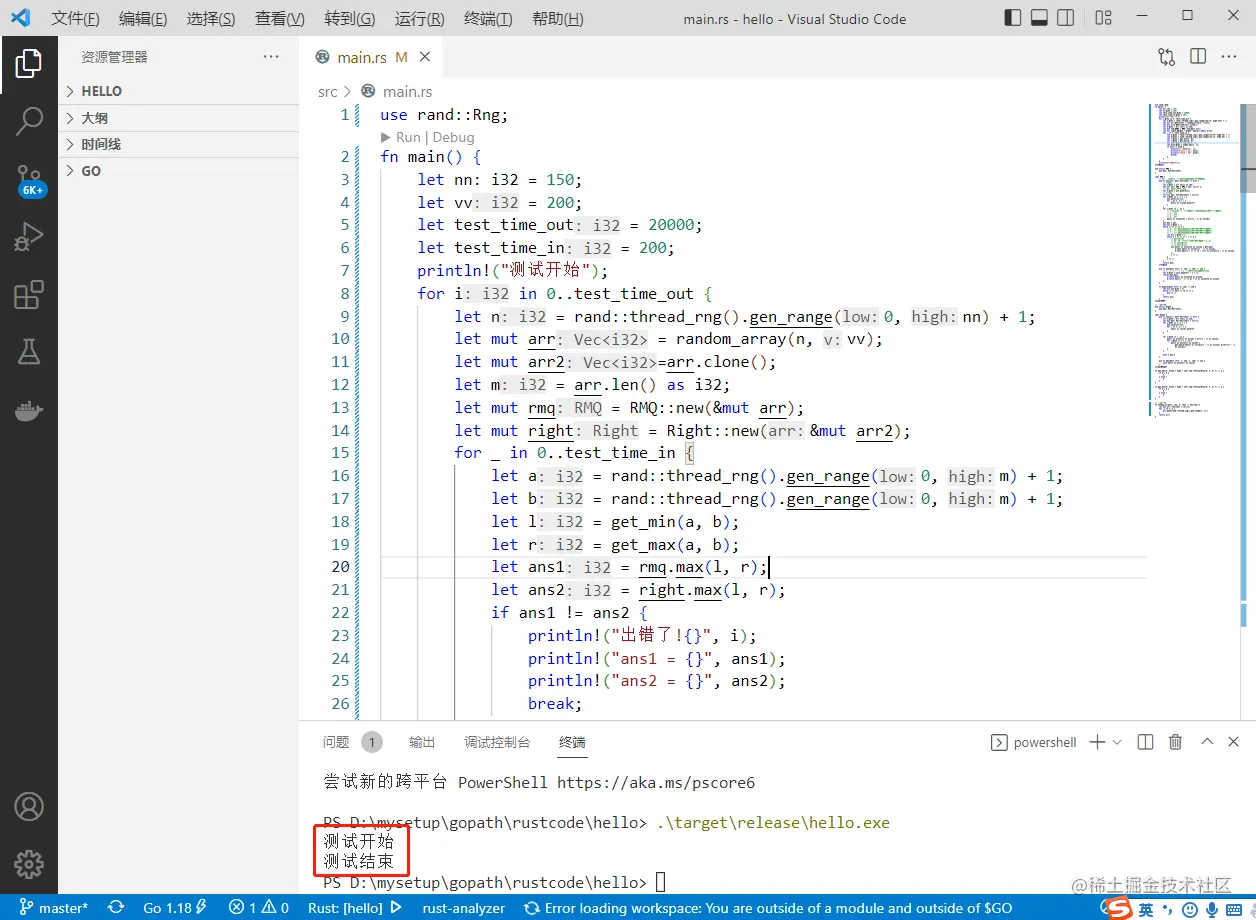
Task: Close the terminal panel
Action: click(1234, 742)
